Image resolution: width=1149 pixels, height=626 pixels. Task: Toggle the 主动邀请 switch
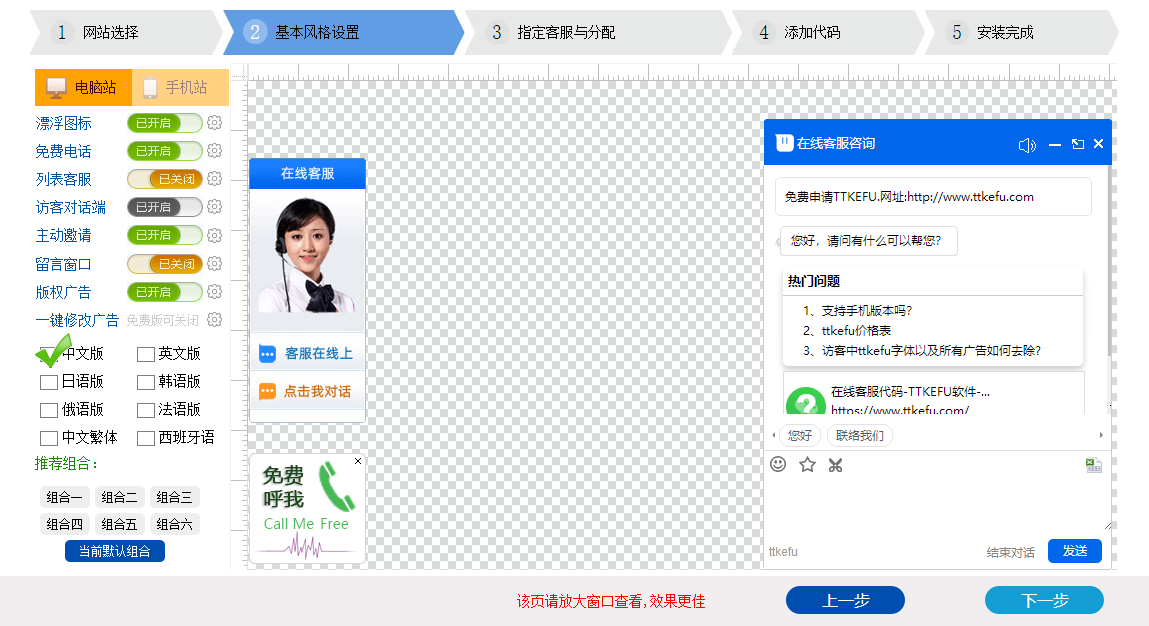[165, 235]
